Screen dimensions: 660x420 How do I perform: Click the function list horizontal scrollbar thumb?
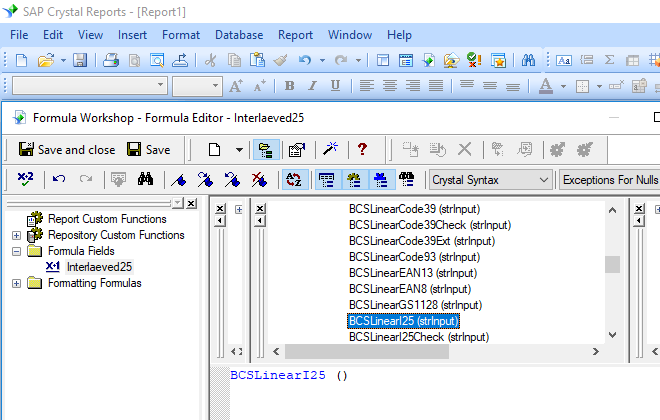(367, 351)
